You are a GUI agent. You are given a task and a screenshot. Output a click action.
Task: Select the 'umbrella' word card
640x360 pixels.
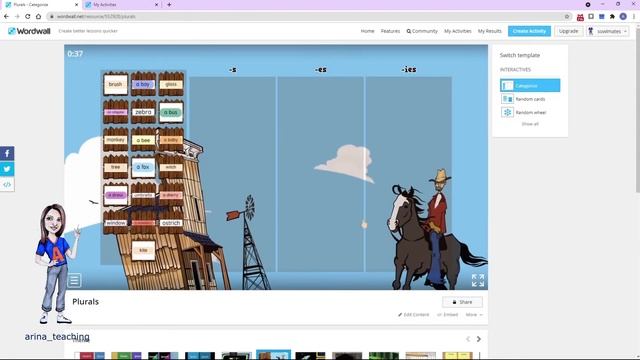coord(143,195)
